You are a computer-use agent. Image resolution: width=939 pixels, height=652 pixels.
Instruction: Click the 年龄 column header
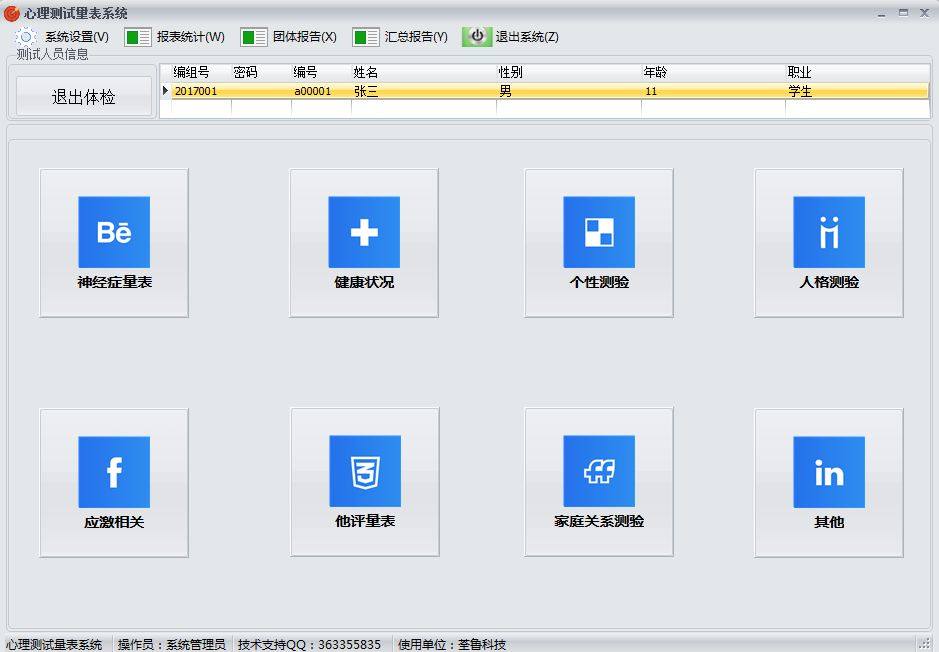tap(714, 72)
